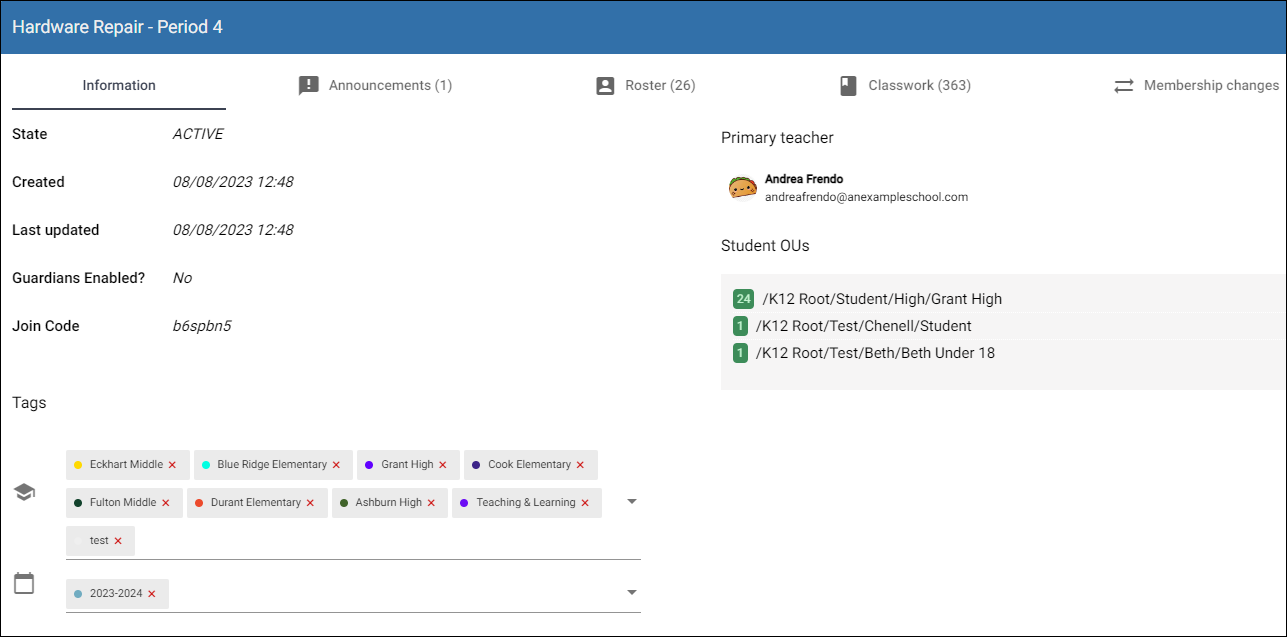Click the Grant High tag chip label
The height and width of the screenshot is (637, 1287).
pos(407,465)
